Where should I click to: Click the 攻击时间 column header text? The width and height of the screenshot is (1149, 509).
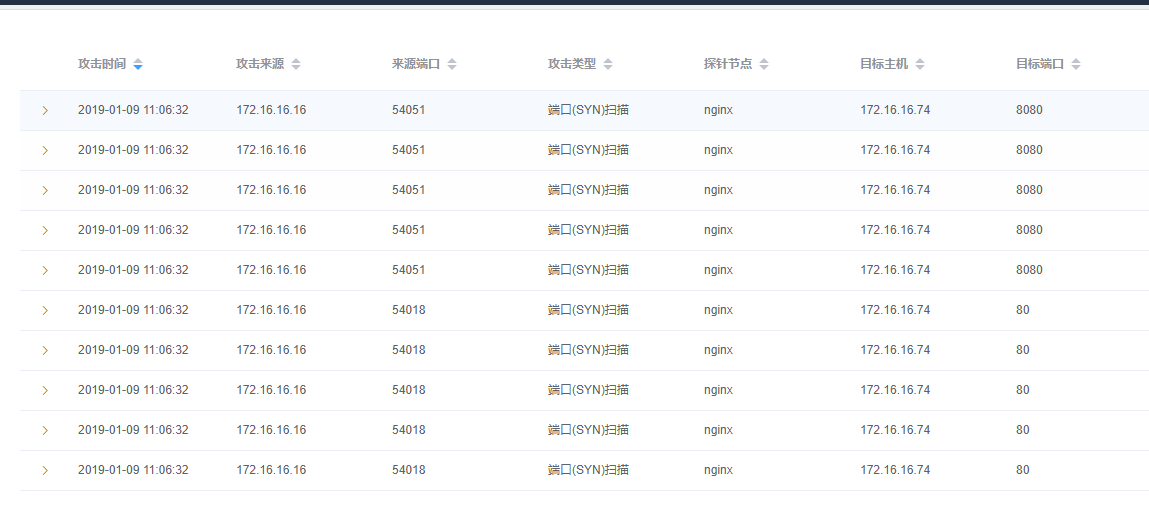point(102,64)
